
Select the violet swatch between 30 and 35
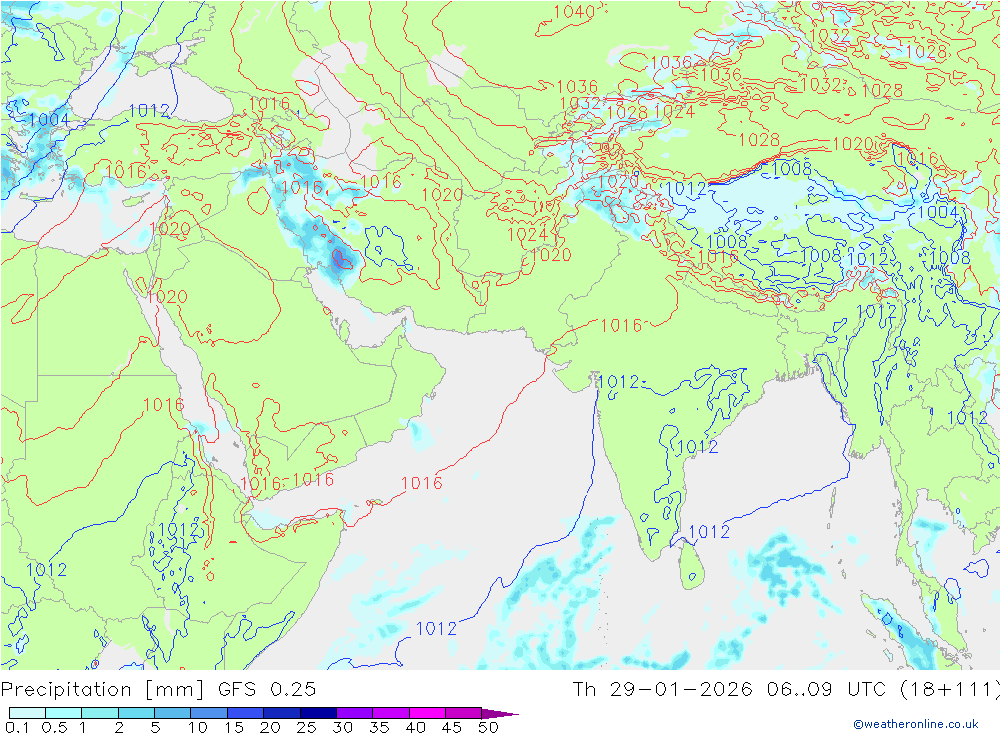354,713
